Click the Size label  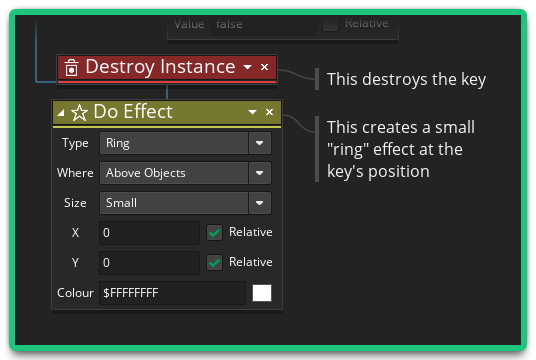click(x=75, y=203)
